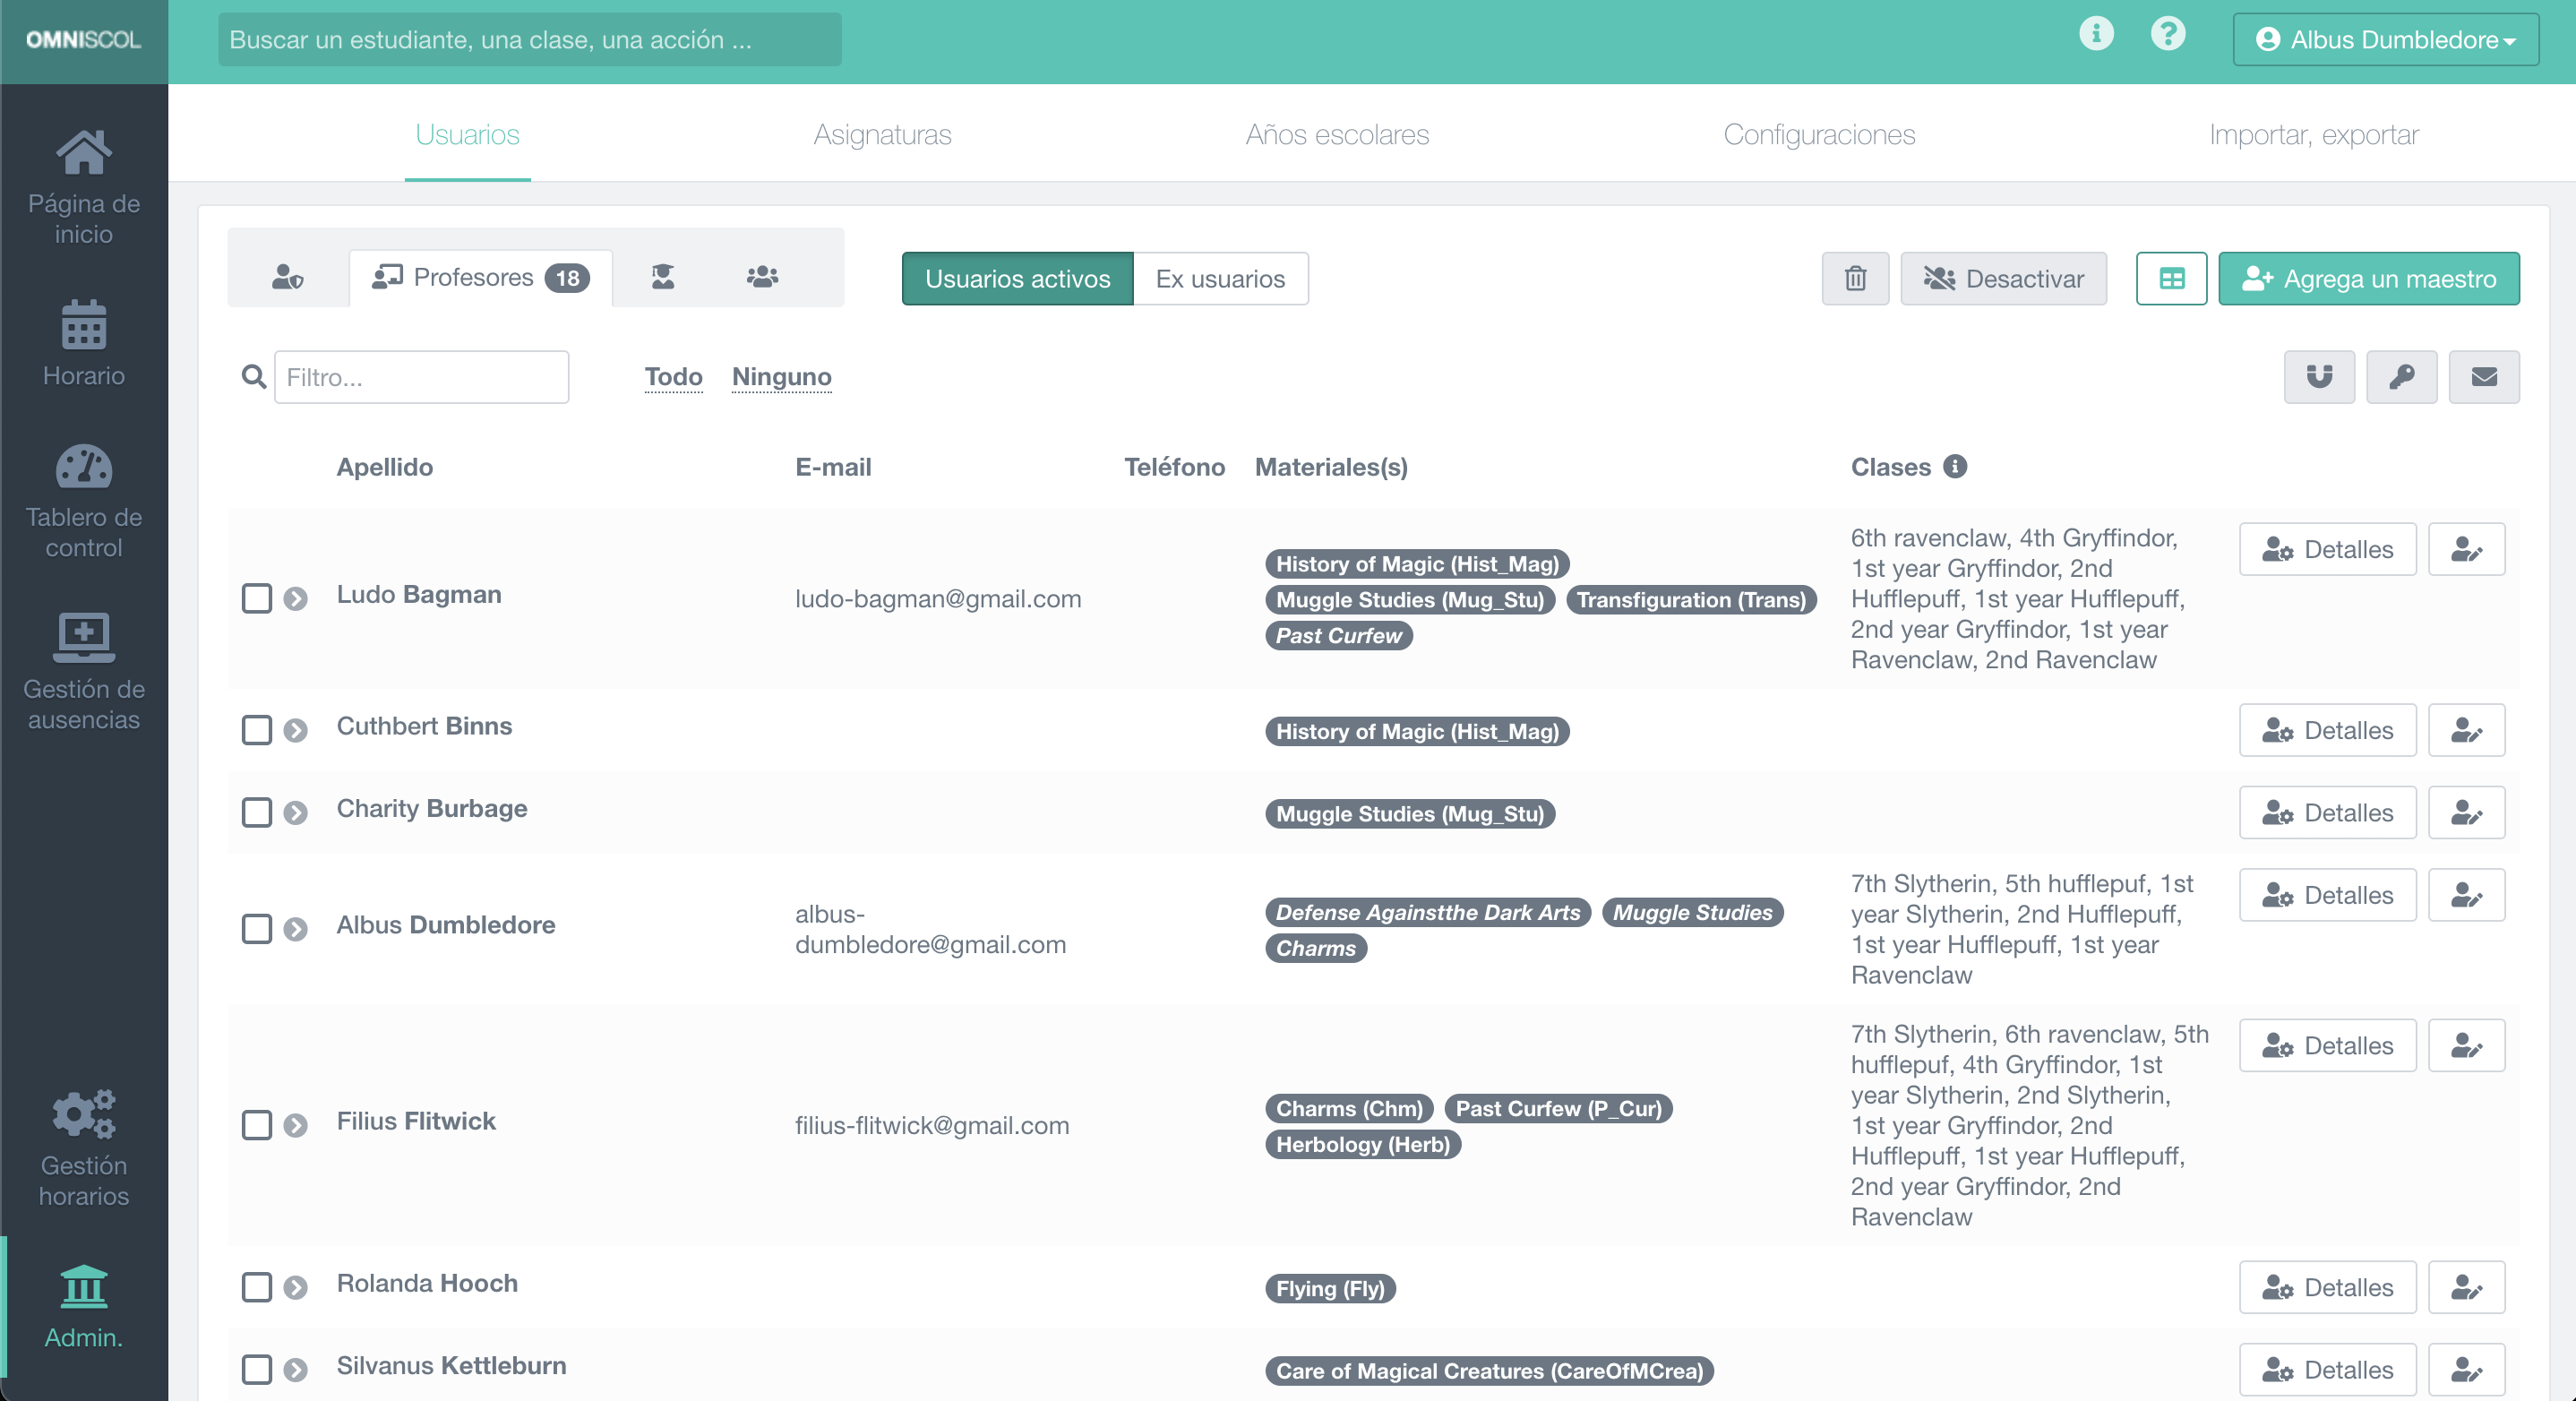Type in the Filtro search field
The image size is (2576, 1401).
tap(421, 377)
